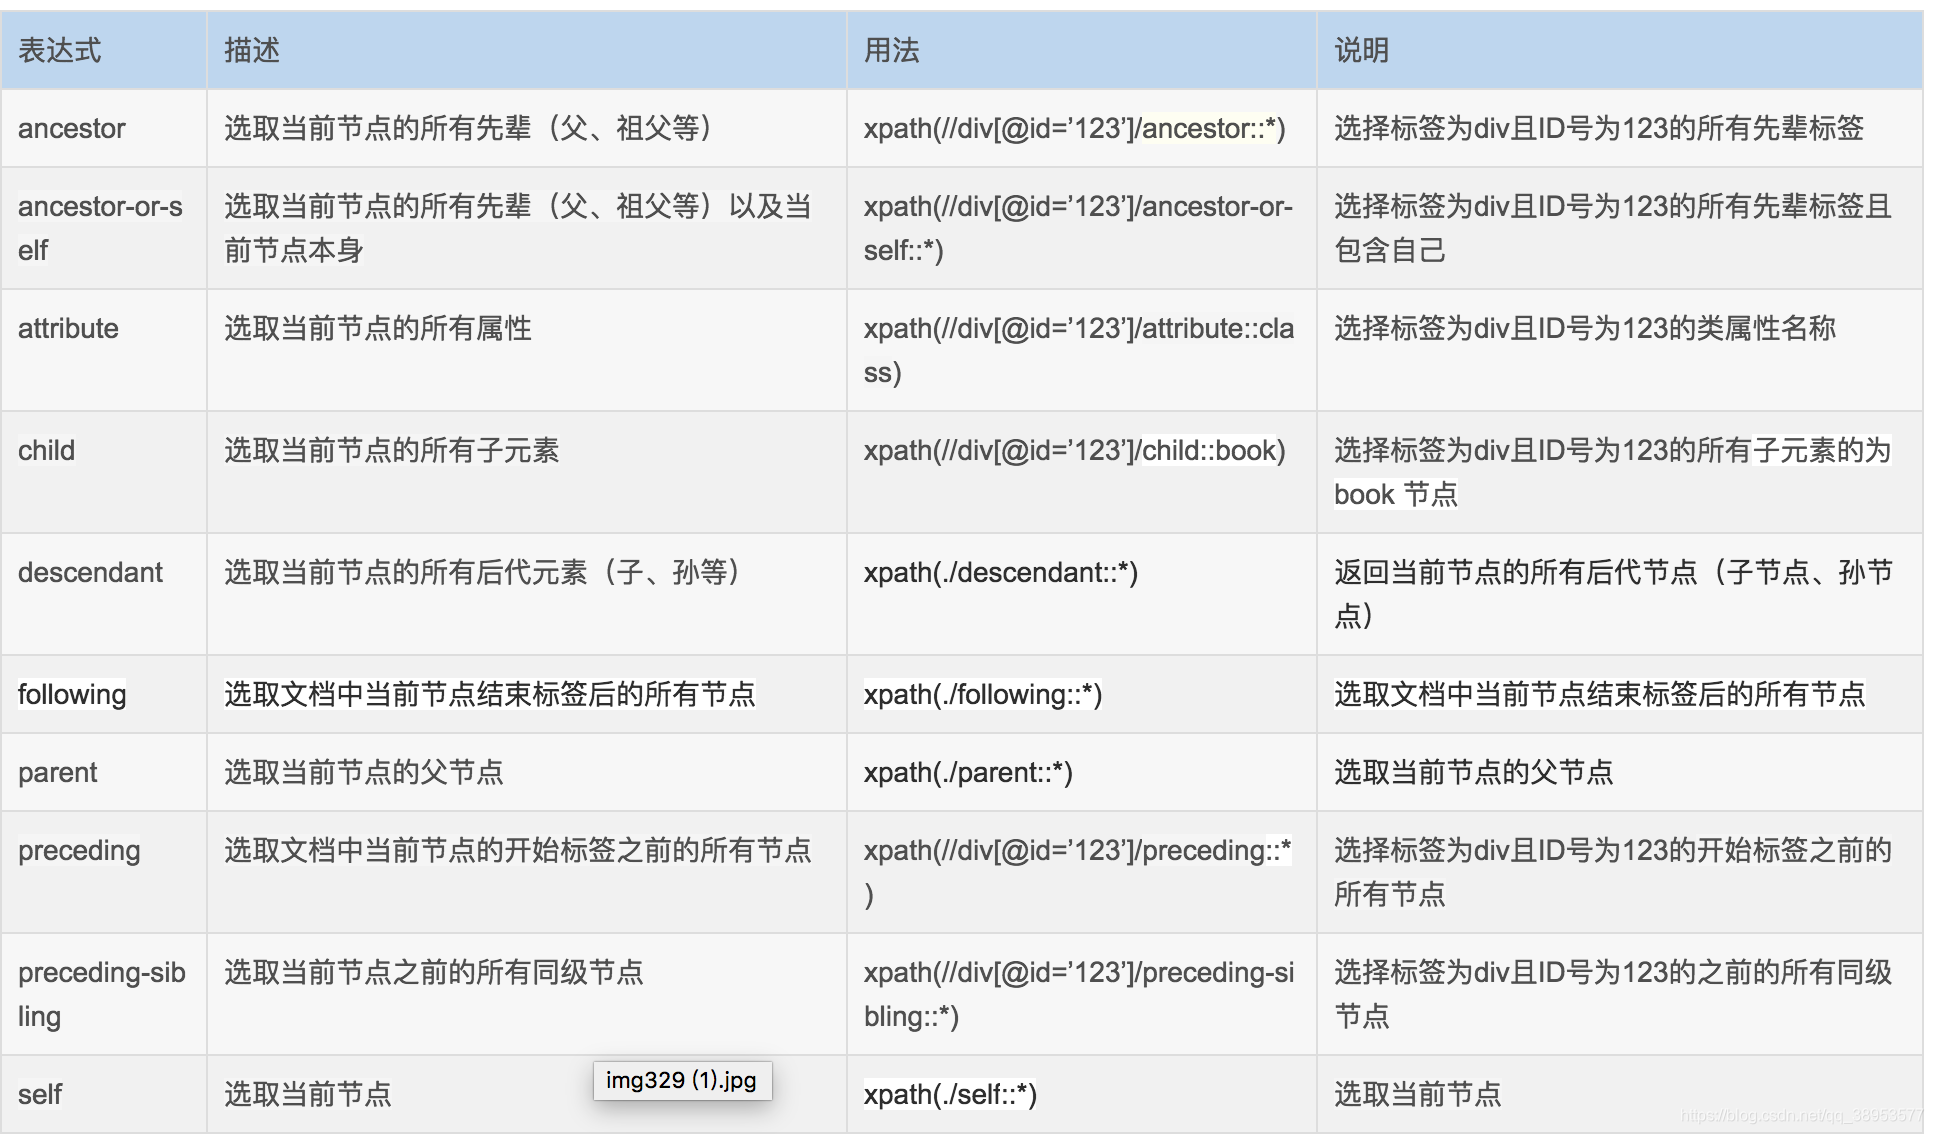This screenshot has height=1134, width=1934.
Task: Click the 说明 column header
Action: tap(1361, 50)
